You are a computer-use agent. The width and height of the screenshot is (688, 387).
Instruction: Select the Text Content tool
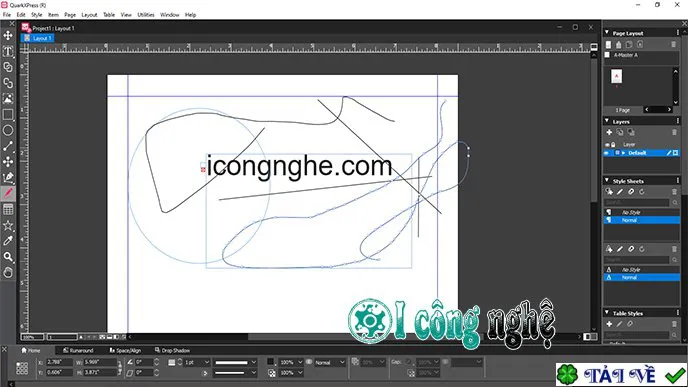click(x=8, y=51)
